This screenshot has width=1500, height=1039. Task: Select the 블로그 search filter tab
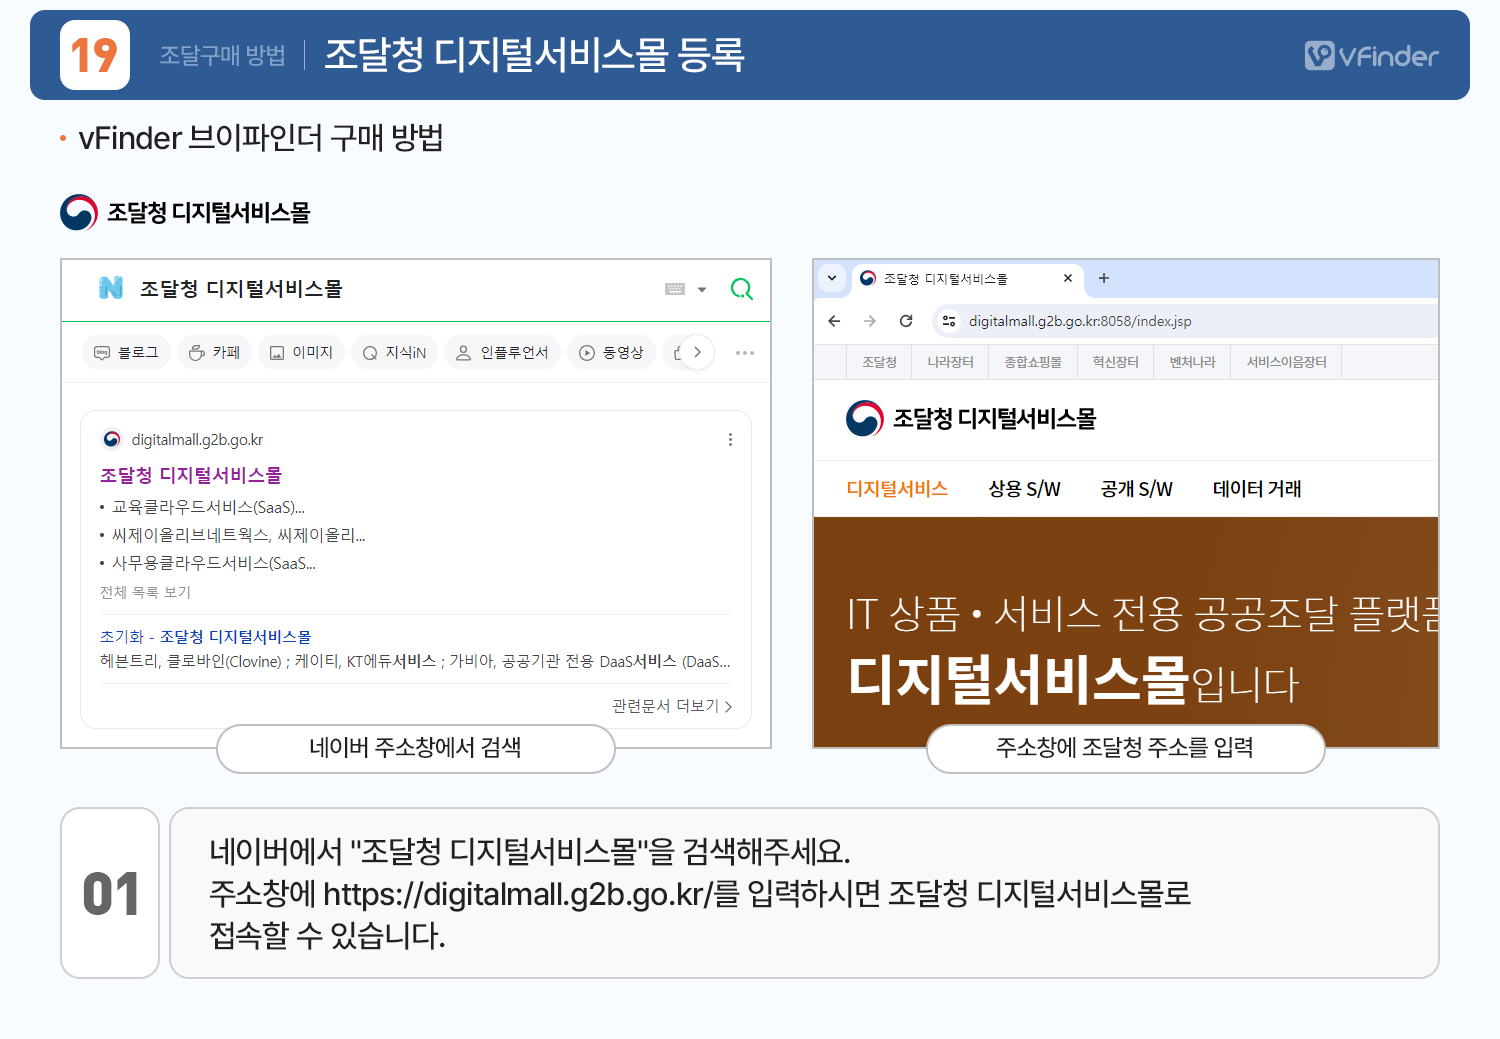tap(126, 352)
